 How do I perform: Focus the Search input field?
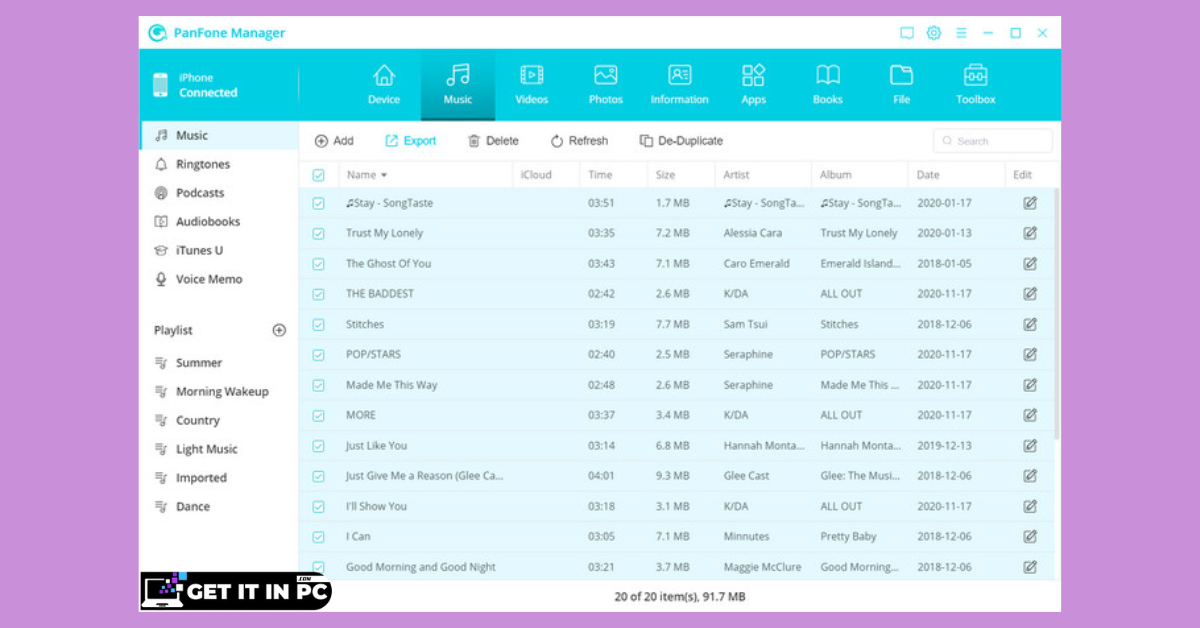[x=993, y=141]
